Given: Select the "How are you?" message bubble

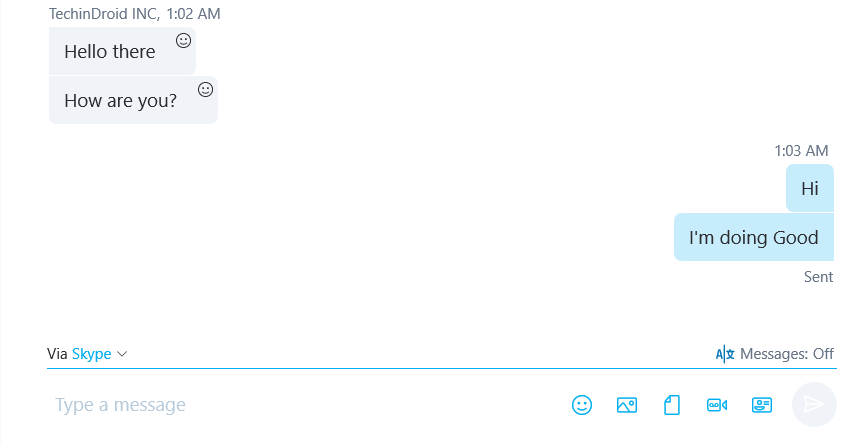Looking at the screenshot, I should point(134,100).
